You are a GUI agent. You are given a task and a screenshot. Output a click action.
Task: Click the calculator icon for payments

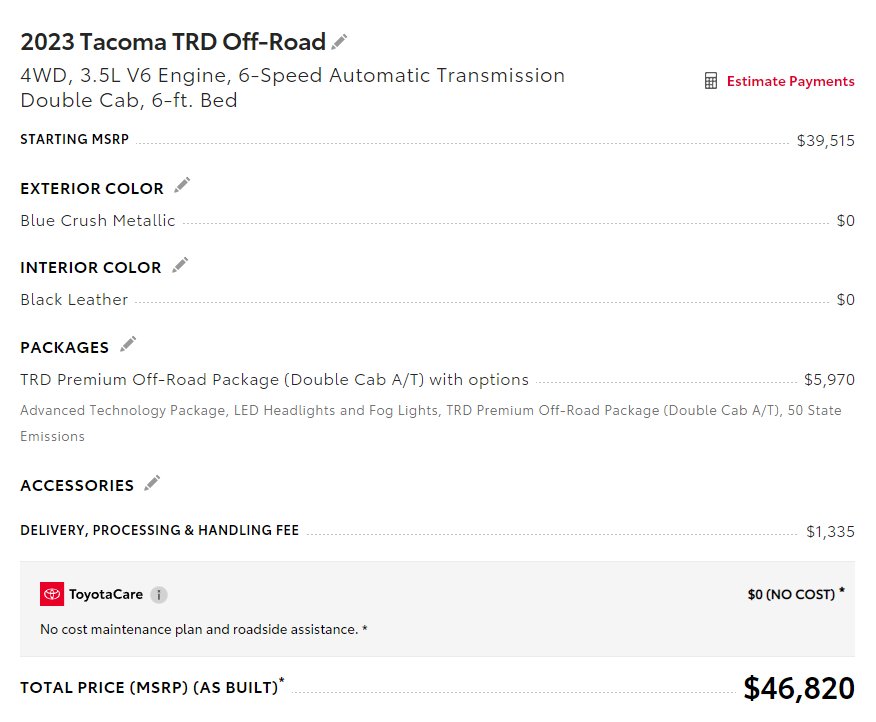click(711, 81)
